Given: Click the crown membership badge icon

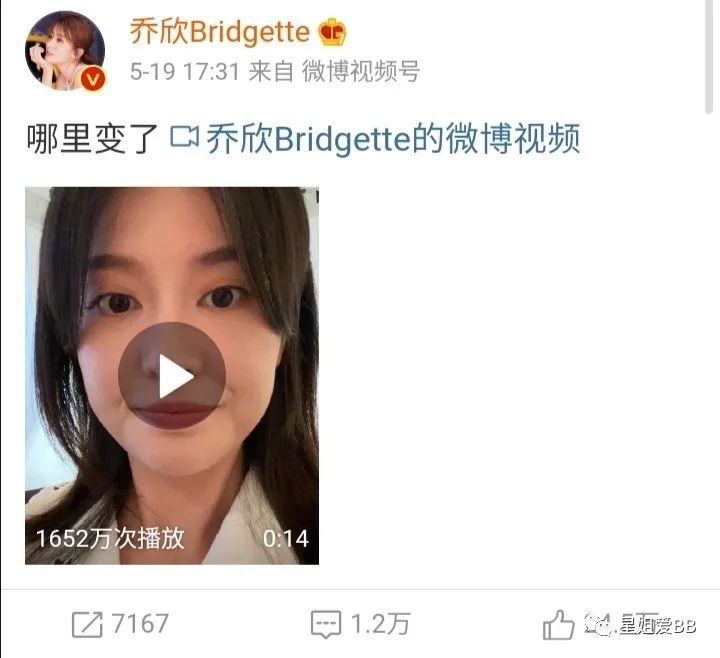Looking at the screenshot, I should [x=332, y=32].
